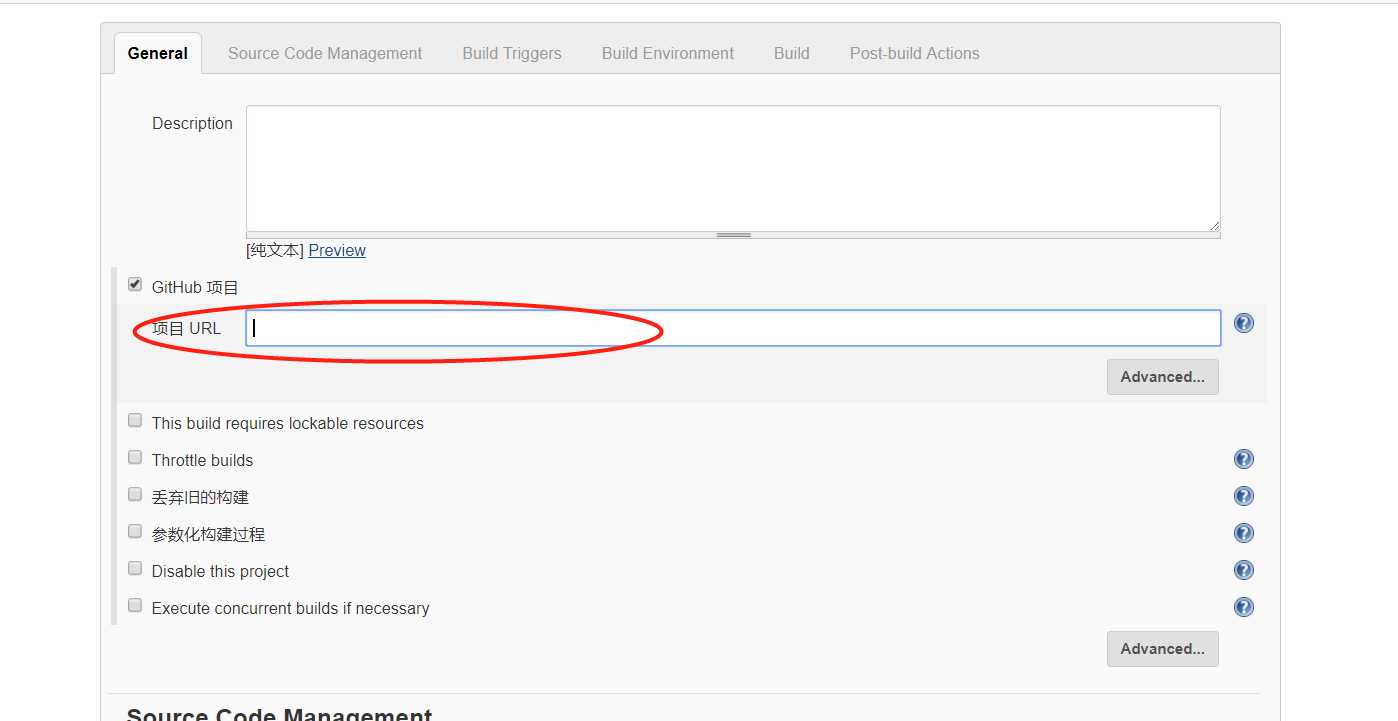Open help for Execute concurrent builds
This screenshot has width=1398, height=721.
(x=1243, y=607)
